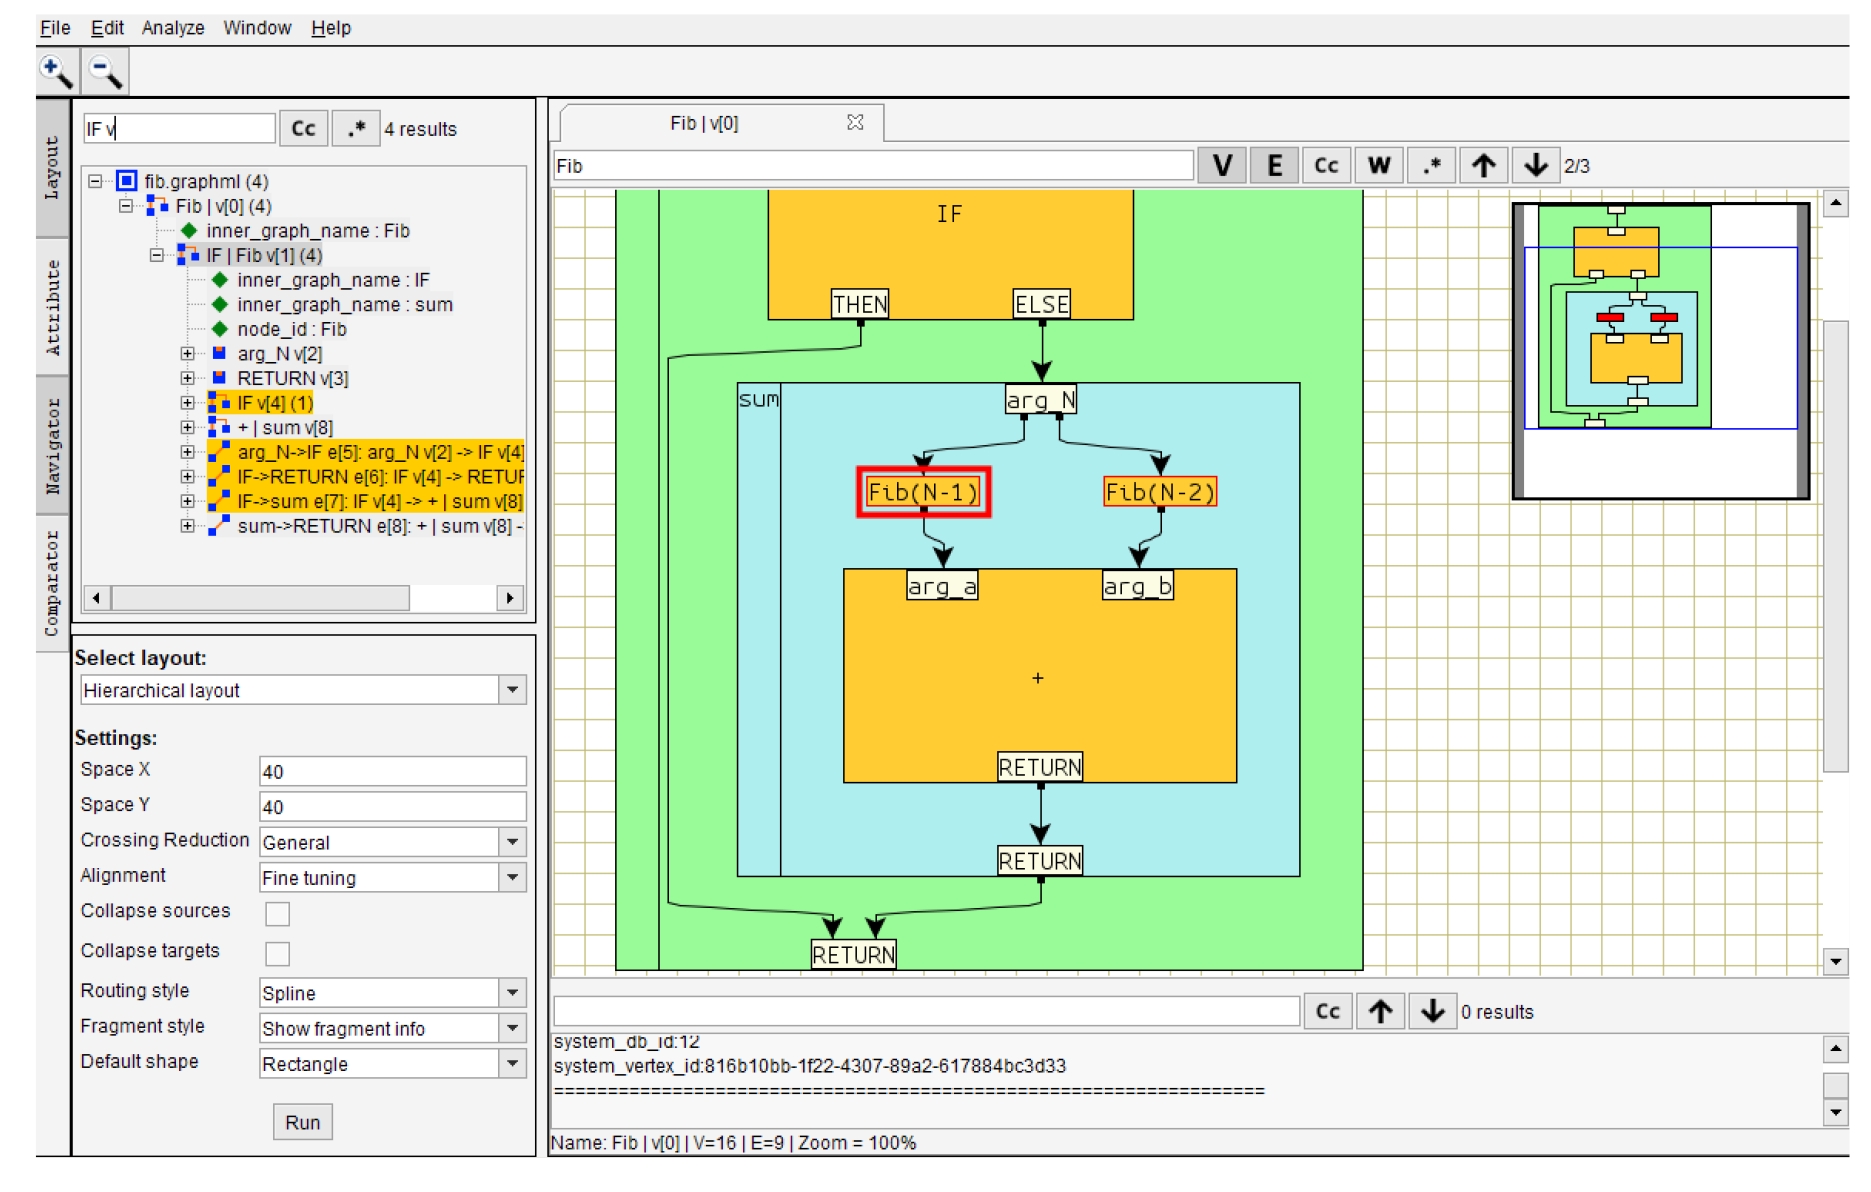Screen dimensions: 1871x1192
Task: Click the Run button
Action: tap(302, 1122)
